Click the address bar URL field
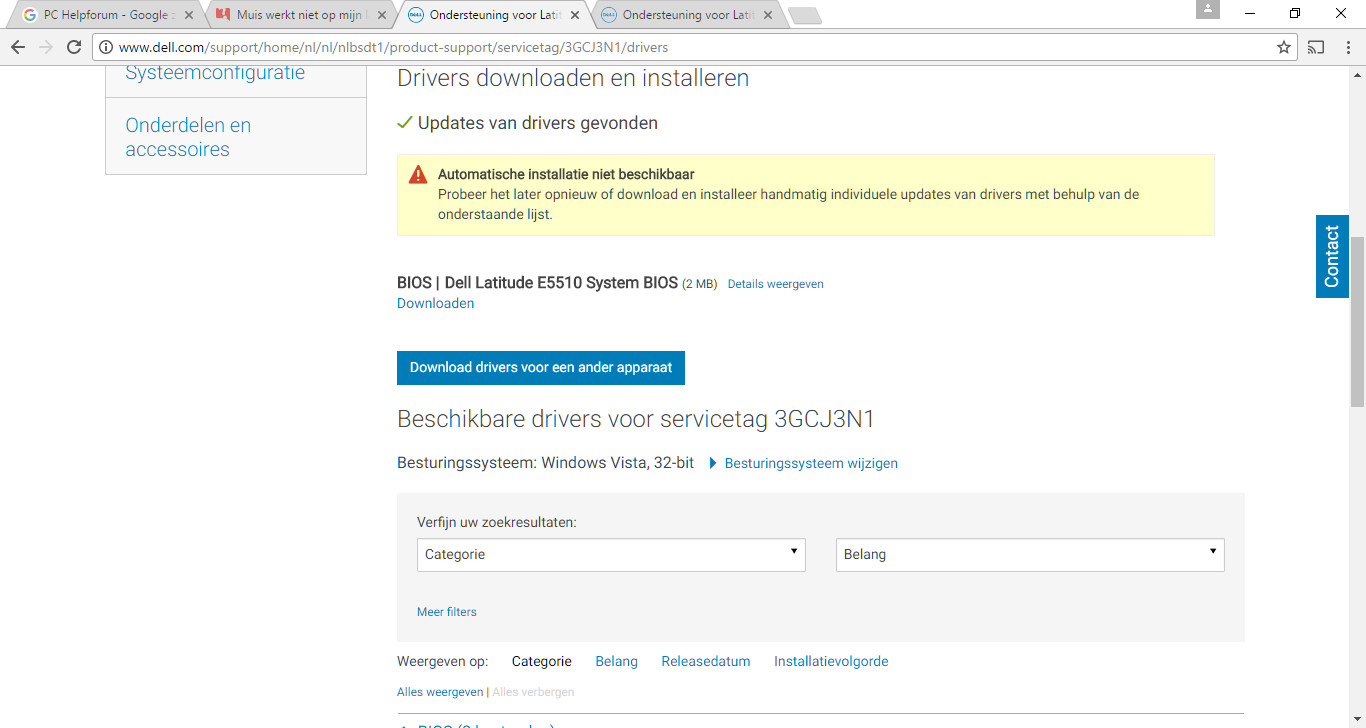The height and width of the screenshot is (728, 1366). 690,47
